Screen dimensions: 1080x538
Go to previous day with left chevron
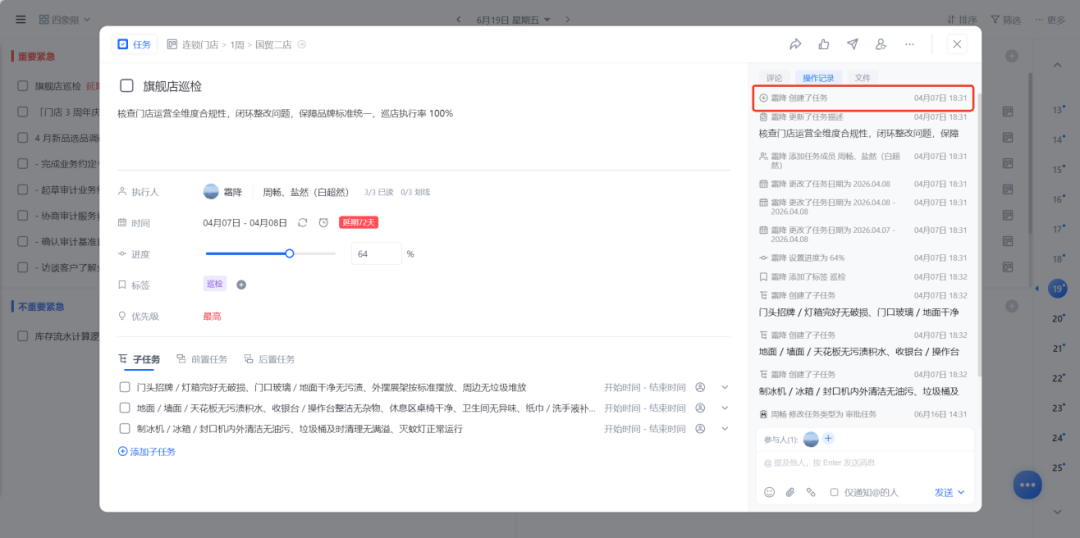coord(459,20)
